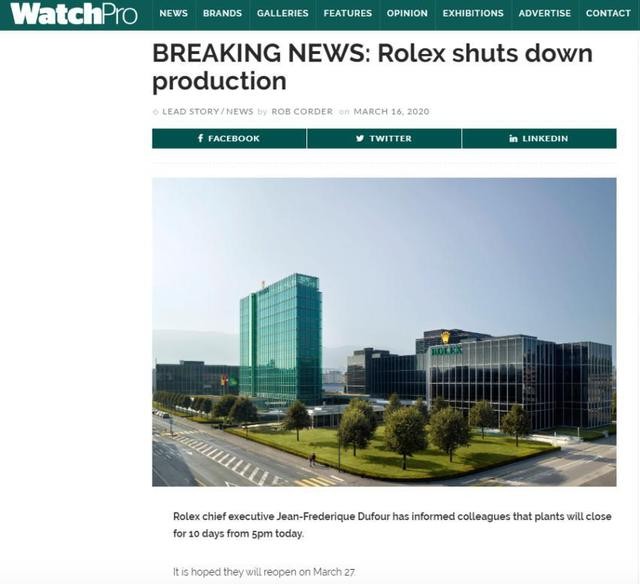Open the Brands menu item
640x584 pixels.
[x=222, y=13]
